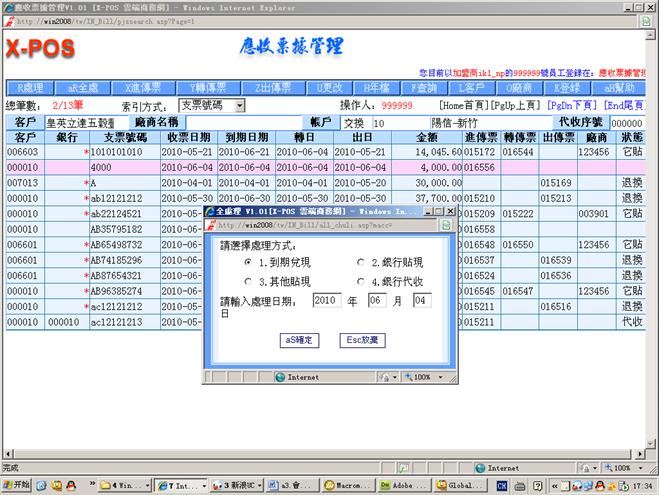Pick the 4.銀行代收 radio option
Viewport: 659px width, 495px height.
[361, 281]
